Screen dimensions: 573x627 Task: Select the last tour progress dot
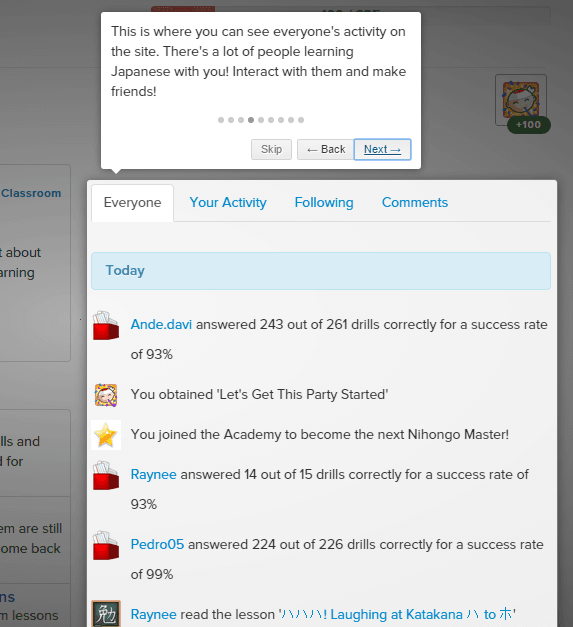tap(301, 120)
